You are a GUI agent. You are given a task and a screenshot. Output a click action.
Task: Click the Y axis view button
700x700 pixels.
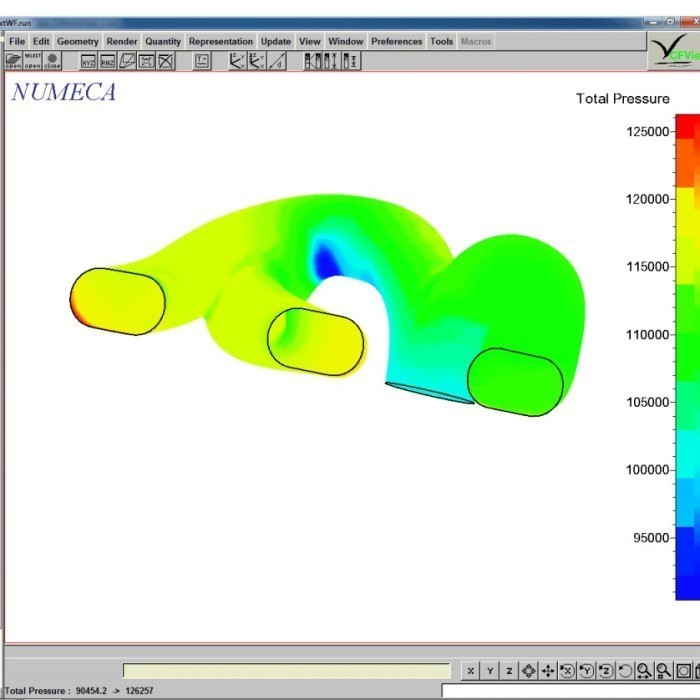(x=490, y=671)
